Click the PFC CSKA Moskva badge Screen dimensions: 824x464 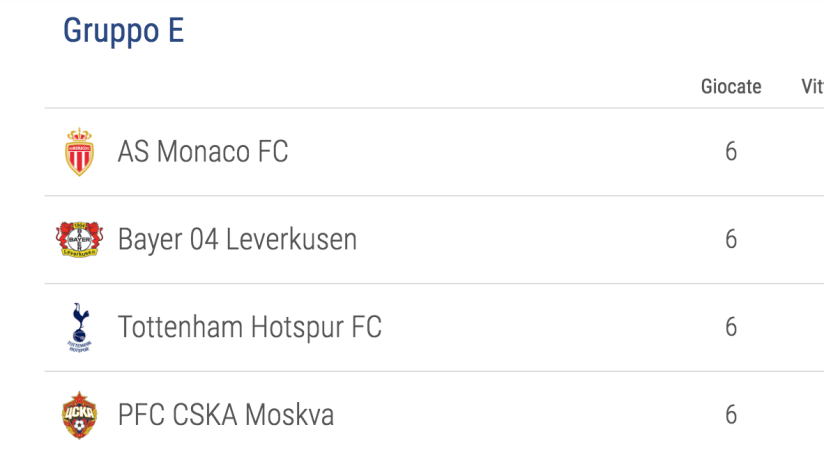[x=79, y=415]
